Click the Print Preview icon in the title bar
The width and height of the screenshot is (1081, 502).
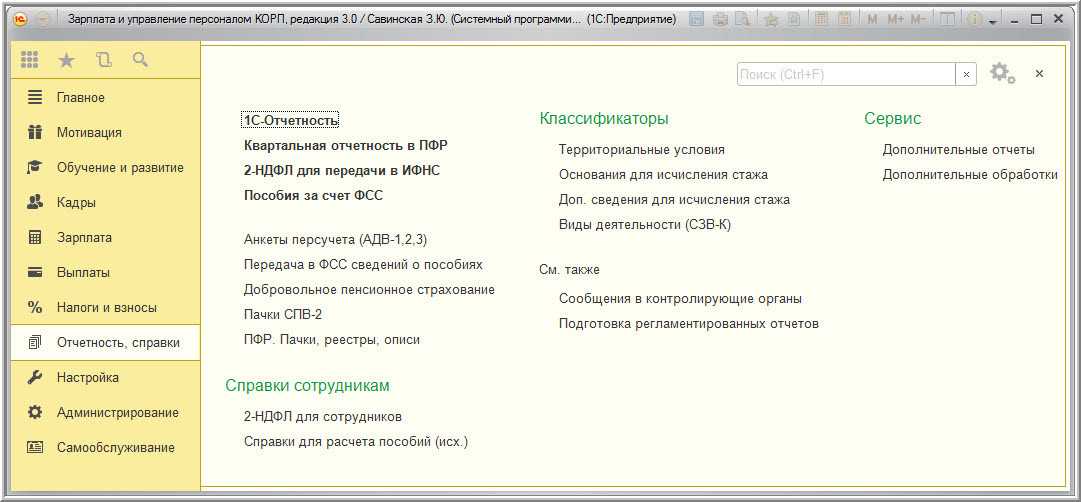742,19
